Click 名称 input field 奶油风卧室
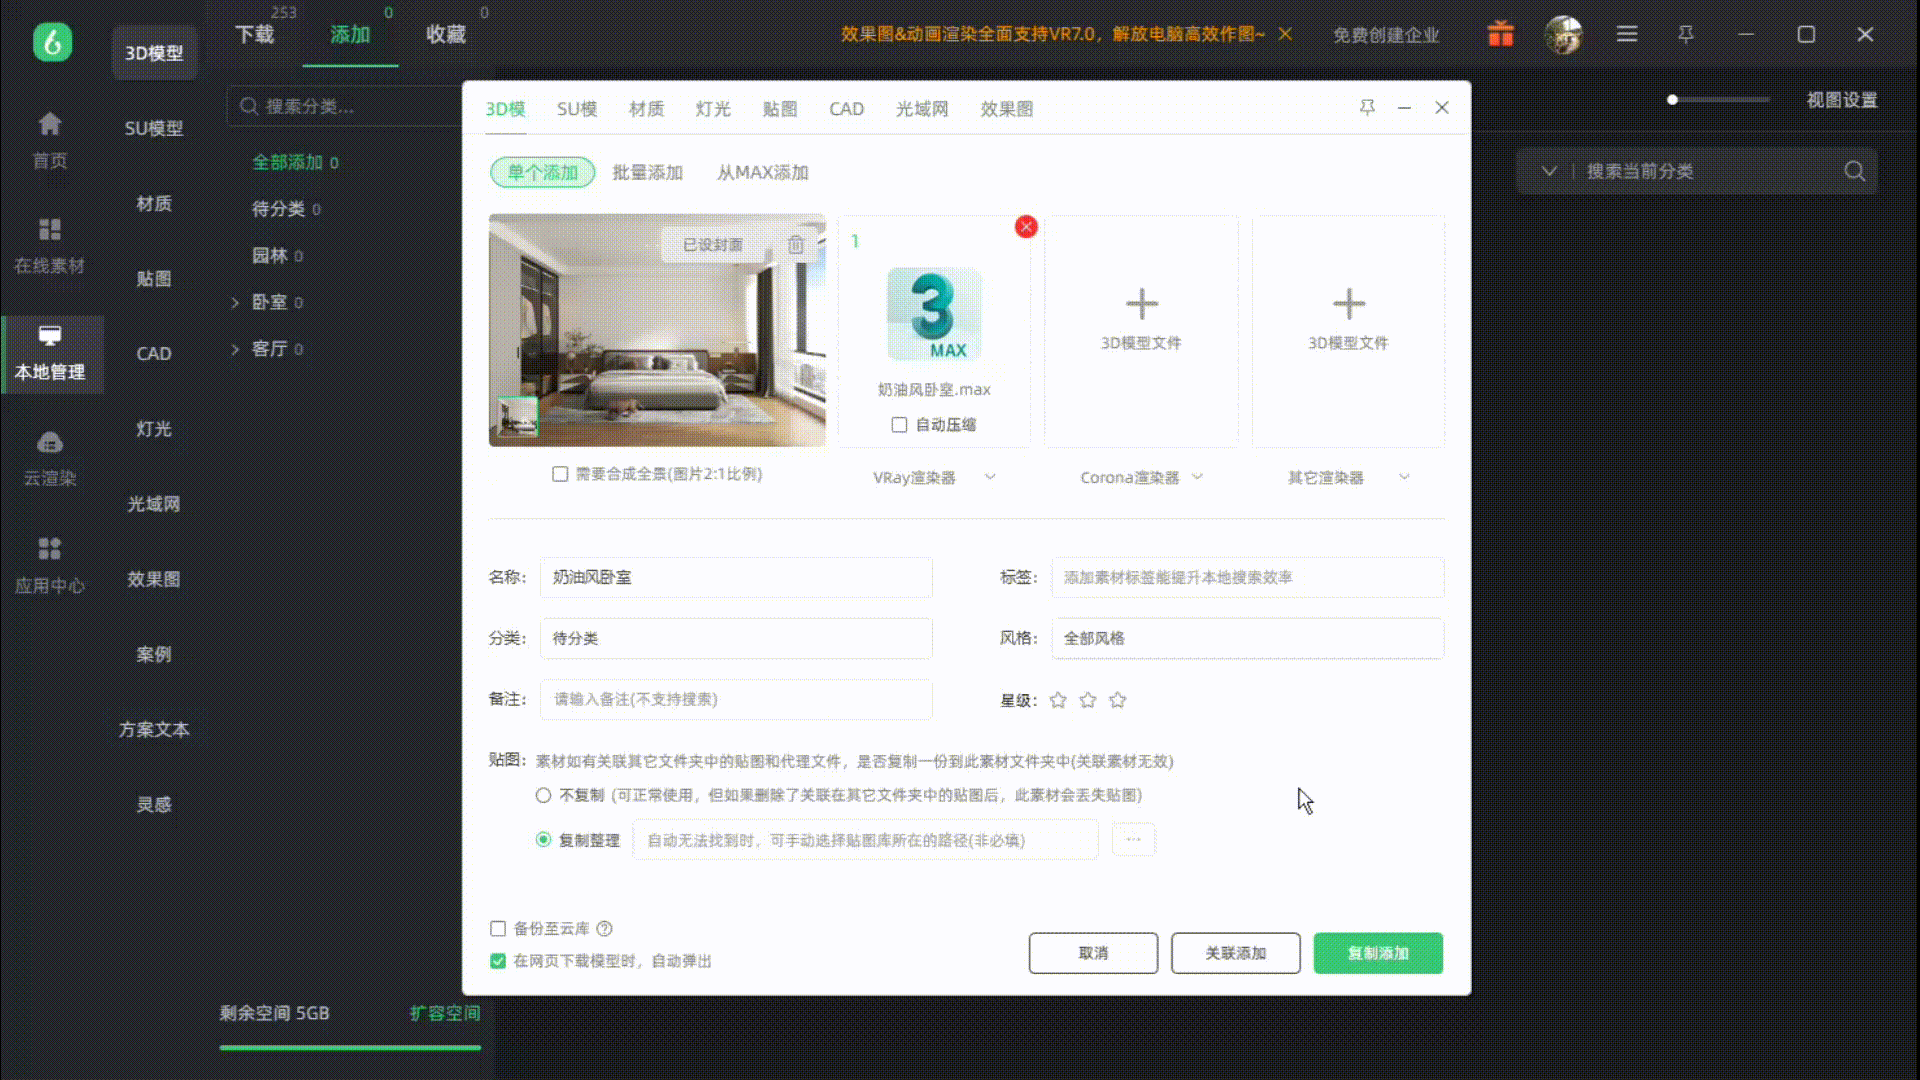 coord(736,577)
